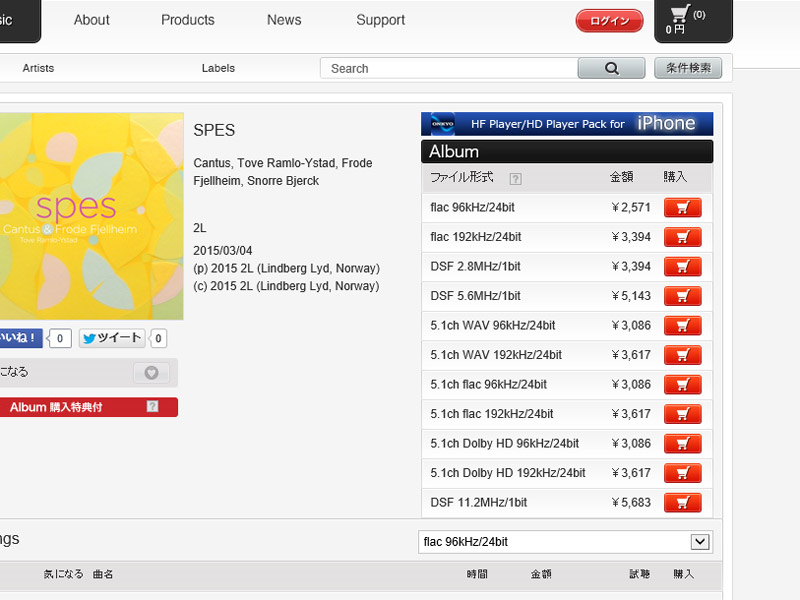Open the Support menu
The height and width of the screenshot is (600, 800).
[x=381, y=20]
